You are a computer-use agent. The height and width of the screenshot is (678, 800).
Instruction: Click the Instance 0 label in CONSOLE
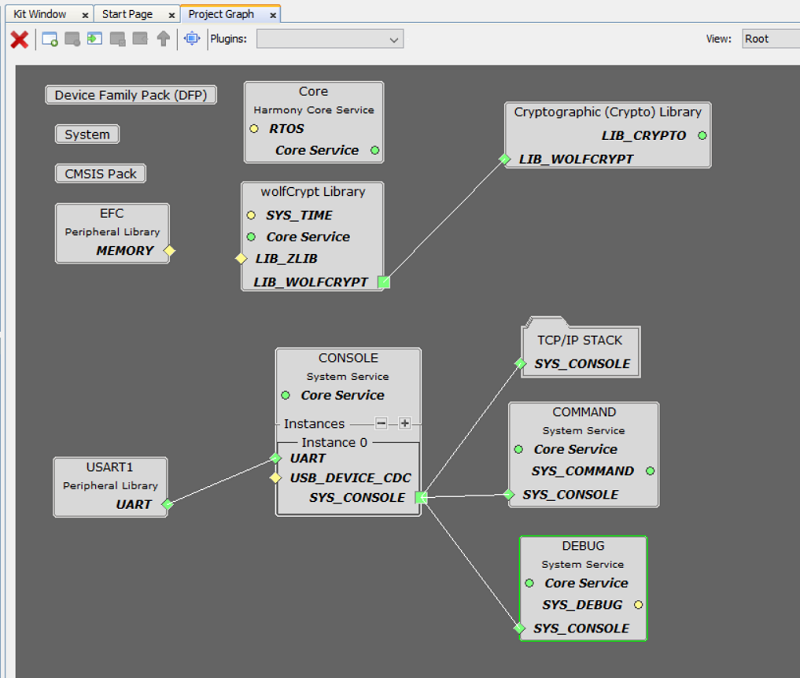coord(334,442)
